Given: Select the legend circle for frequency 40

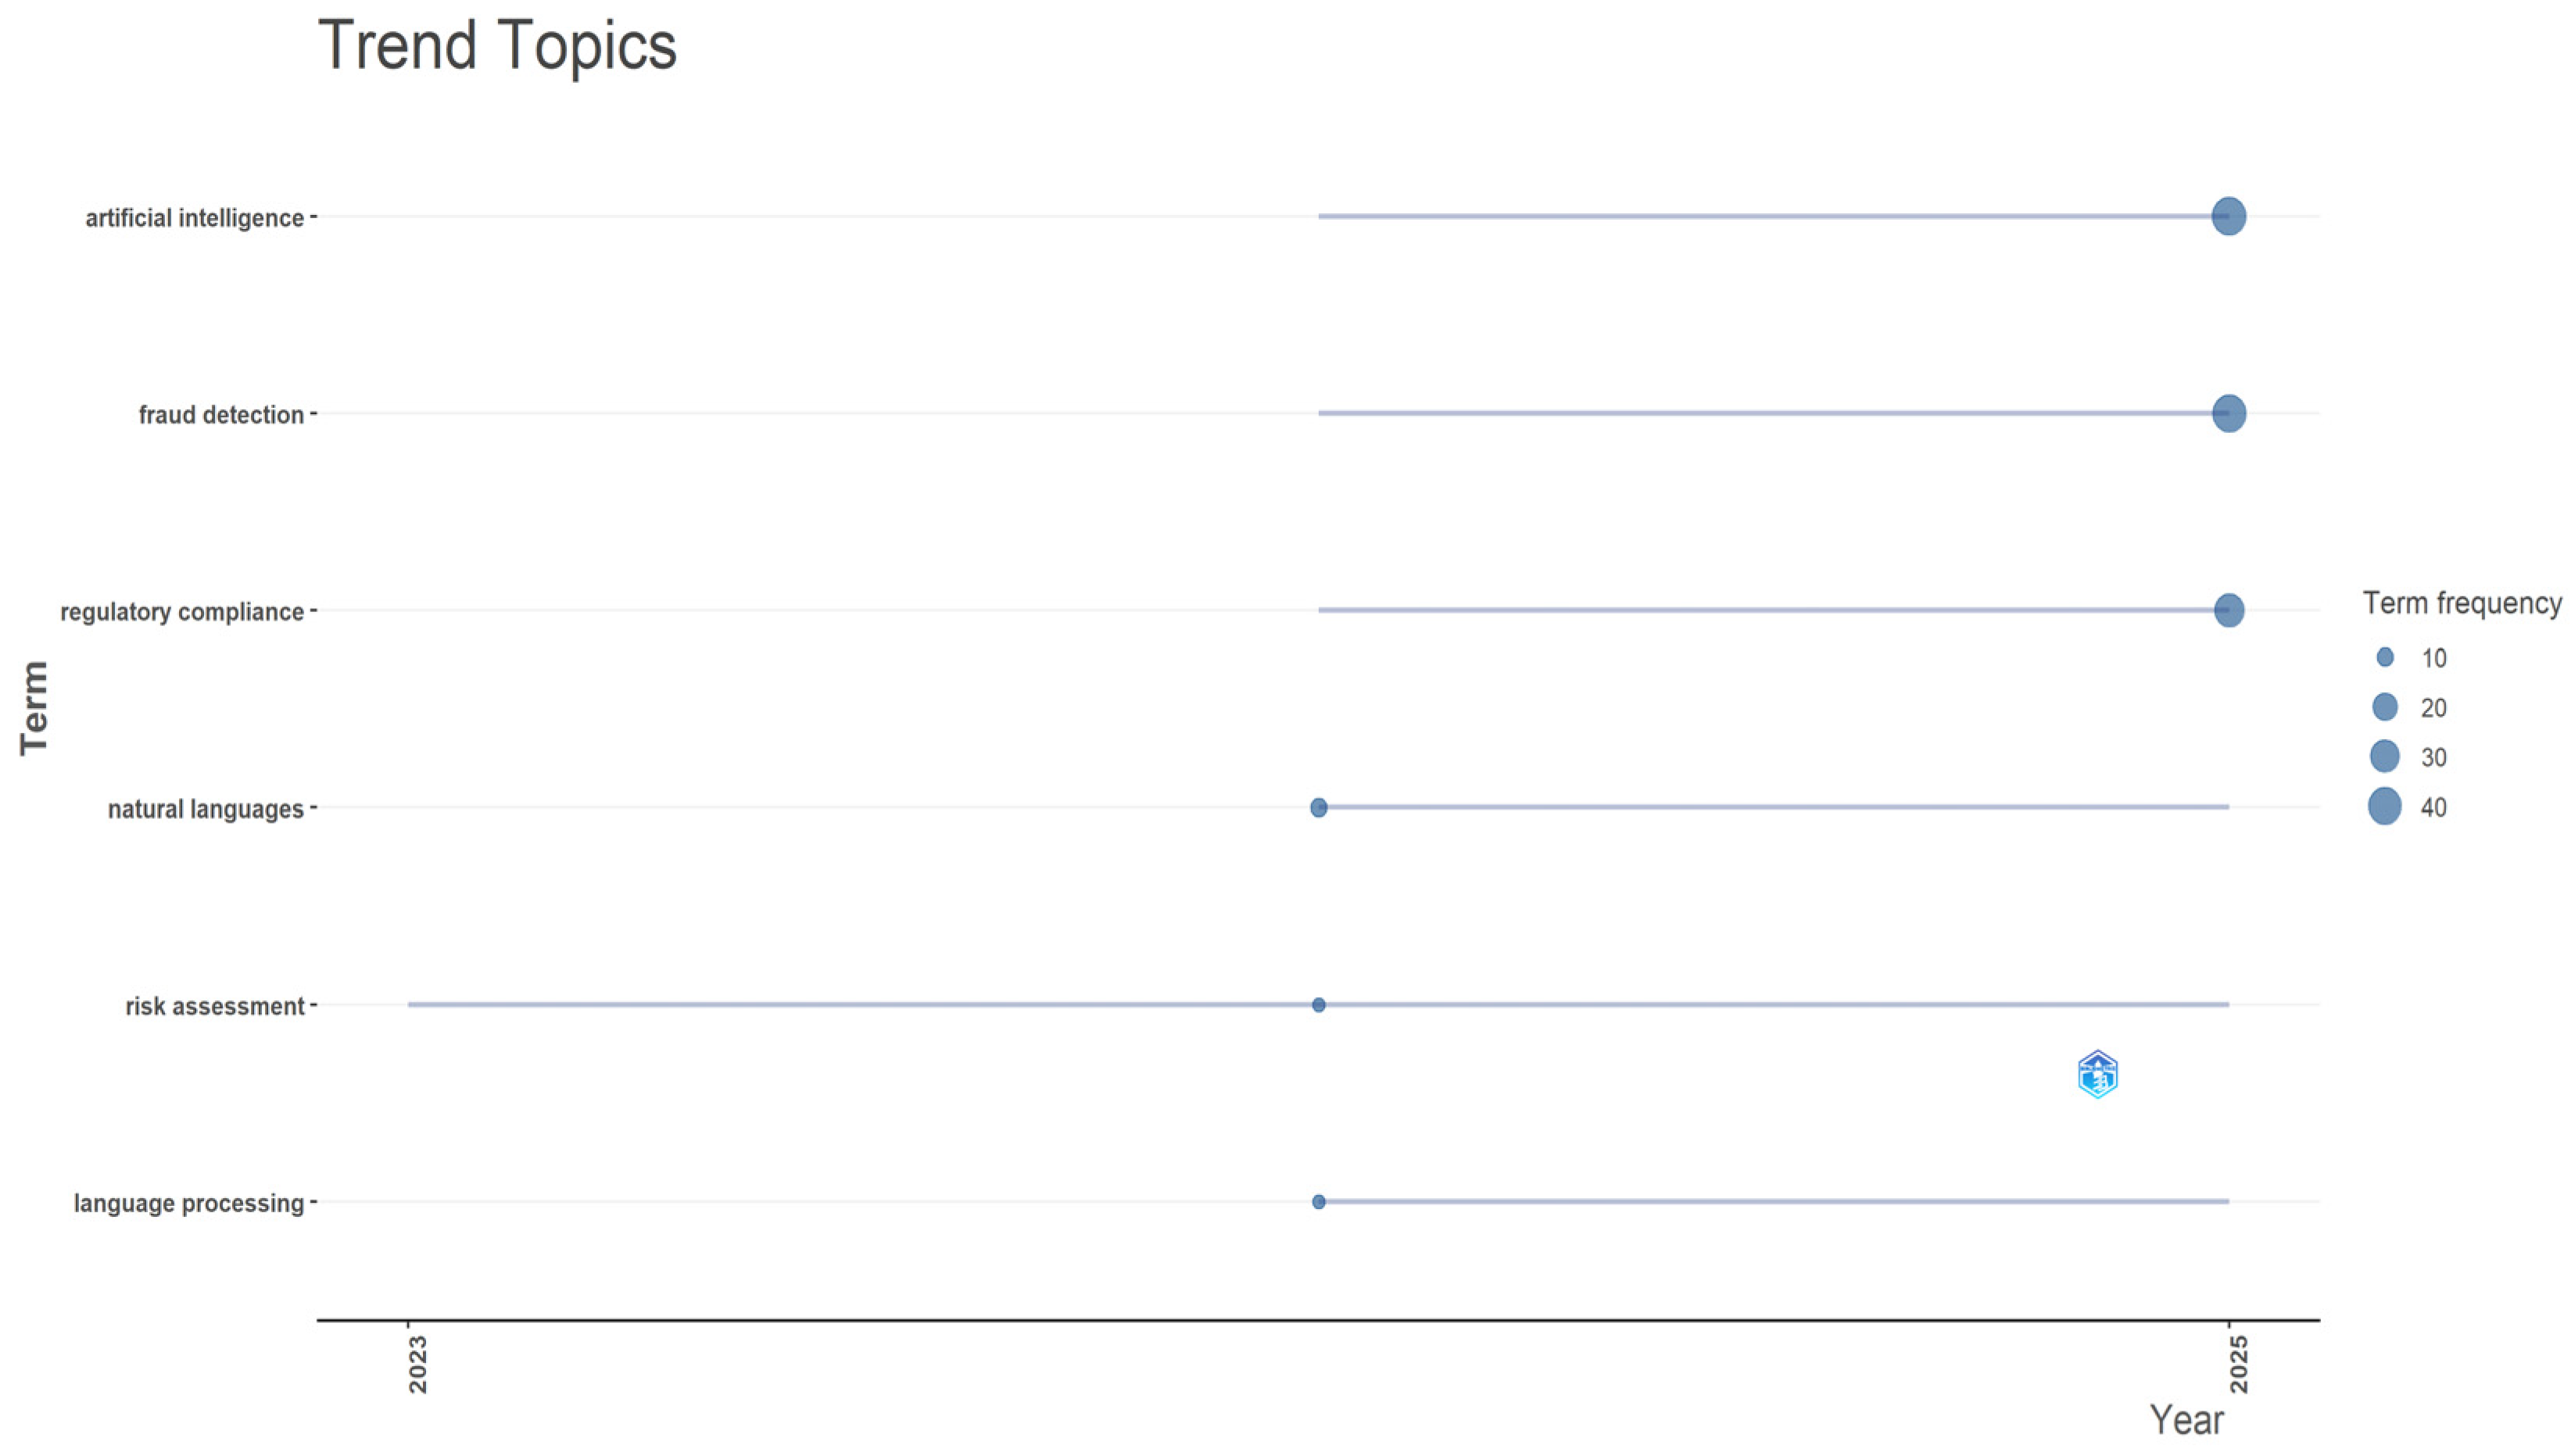Looking at the screenshot, I should pyautogui.click(x=2385, y=806).
